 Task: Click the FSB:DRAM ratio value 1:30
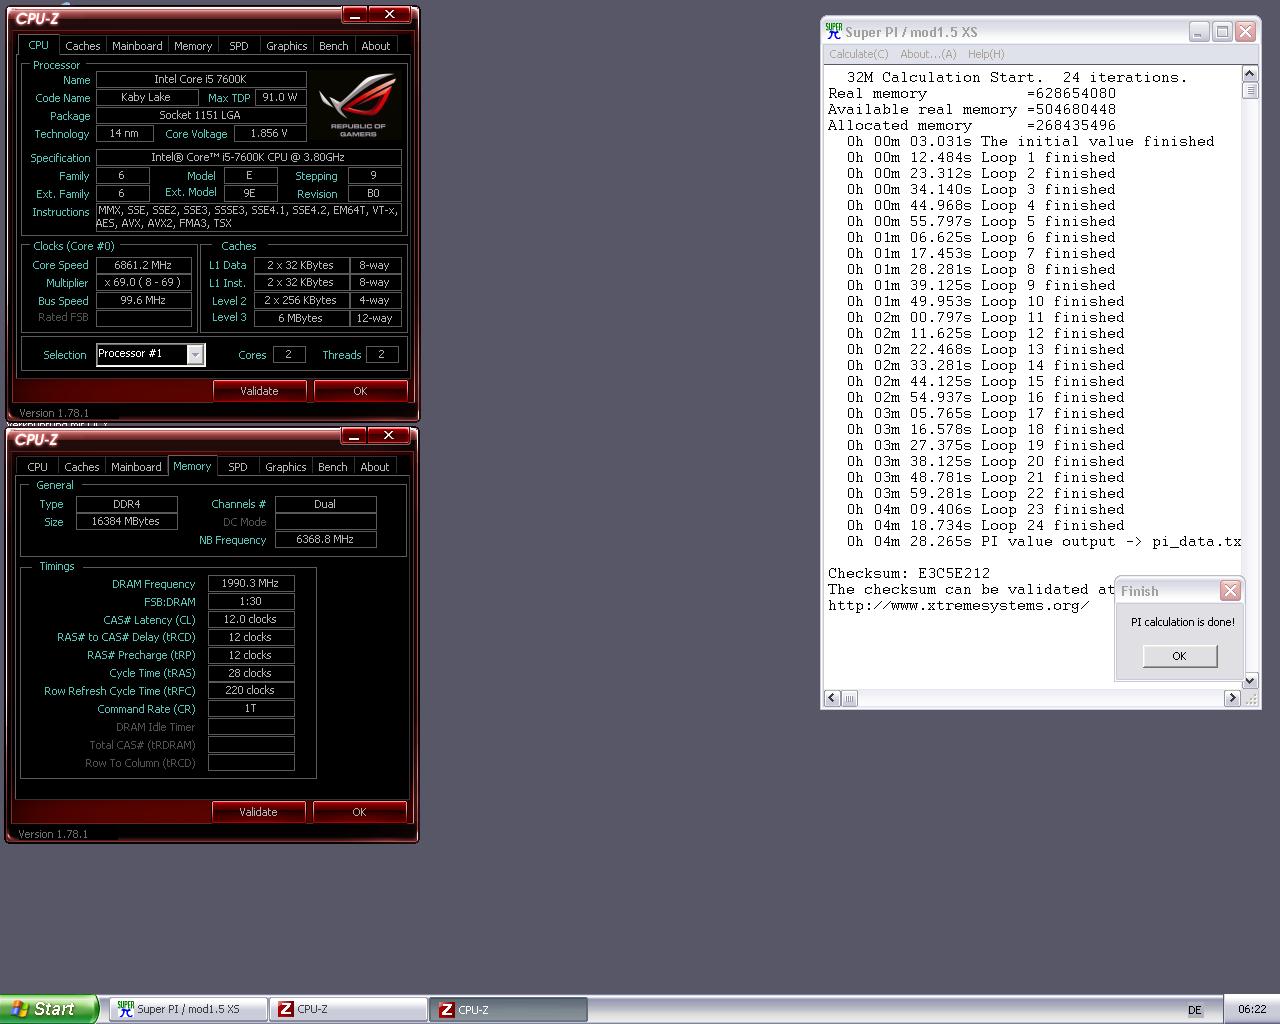251,601
